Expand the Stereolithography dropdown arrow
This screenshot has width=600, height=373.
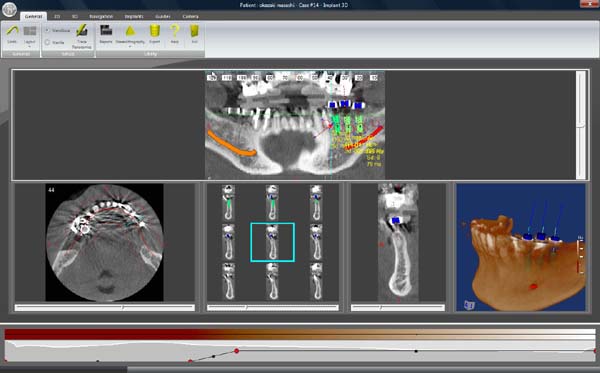click(x=130, y=46)
